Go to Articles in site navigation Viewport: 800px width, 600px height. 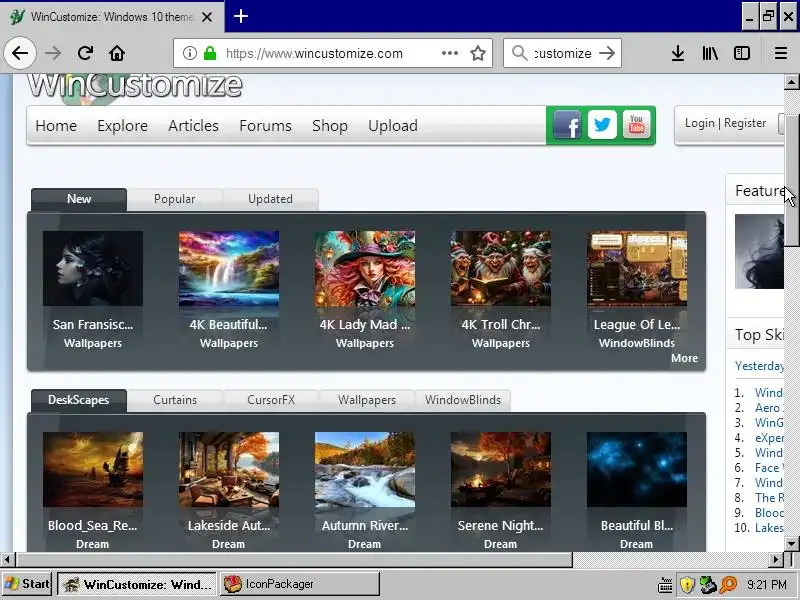(x=193, y=126)
